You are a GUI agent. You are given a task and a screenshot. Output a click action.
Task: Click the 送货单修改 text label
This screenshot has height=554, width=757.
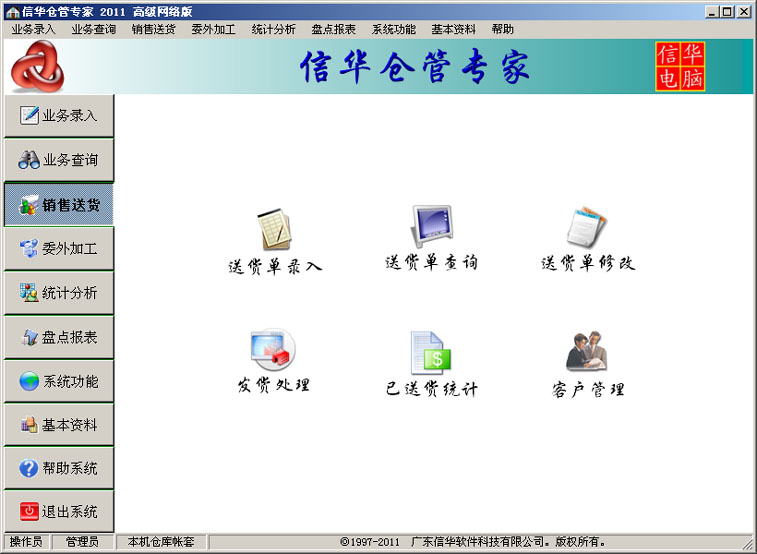[x=588, y=263]
